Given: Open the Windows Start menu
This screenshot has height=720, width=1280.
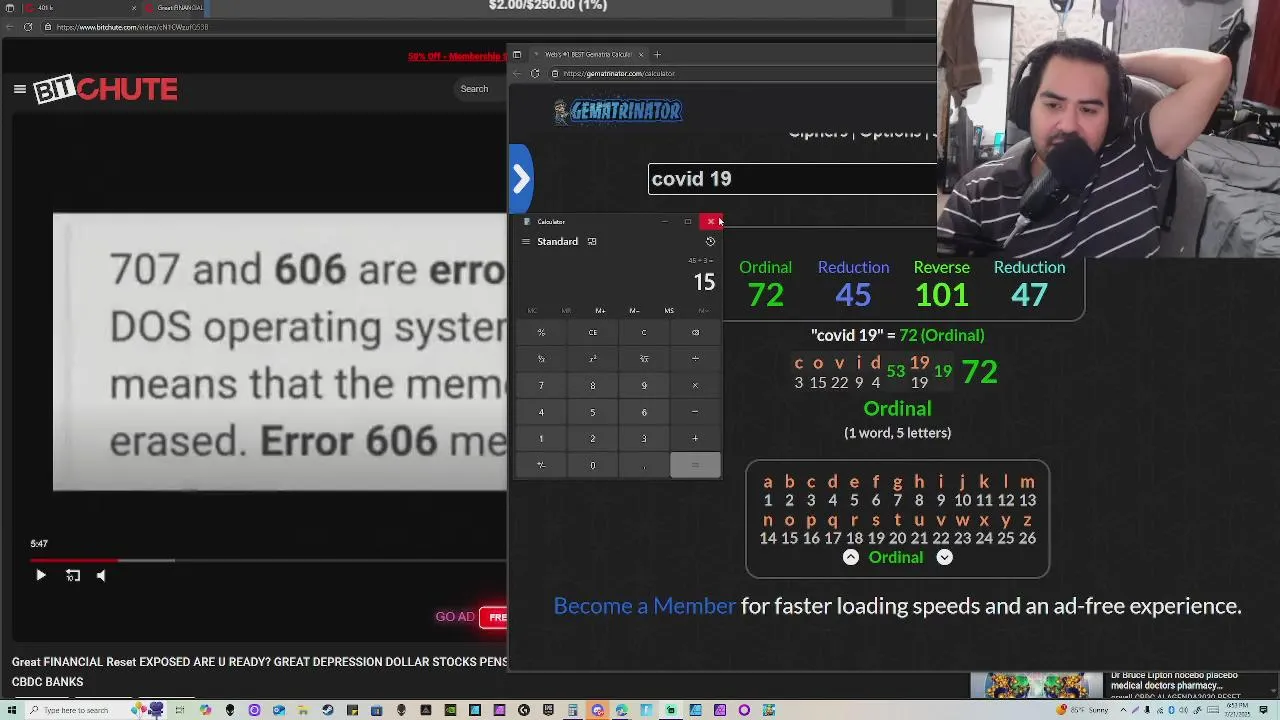Looking at the screenshot, I should point(10,710).
